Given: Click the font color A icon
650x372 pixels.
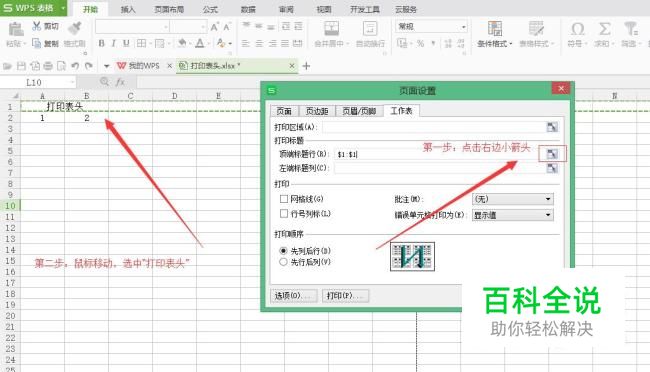Looking at the screenshot, I should click(x=200, y=43).
